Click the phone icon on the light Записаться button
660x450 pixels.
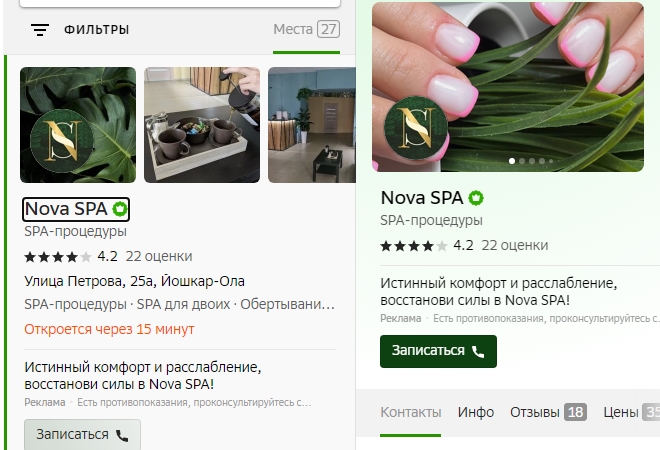[122, 435]
